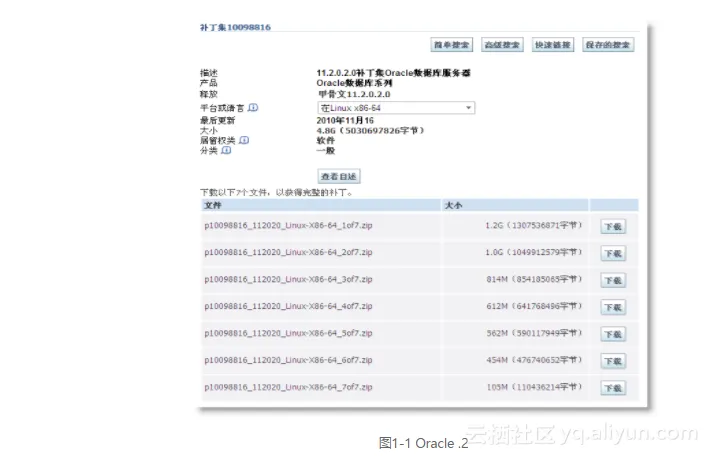Open the 快速链接 button
Screen dimensions: 709x456
[553, 45]
